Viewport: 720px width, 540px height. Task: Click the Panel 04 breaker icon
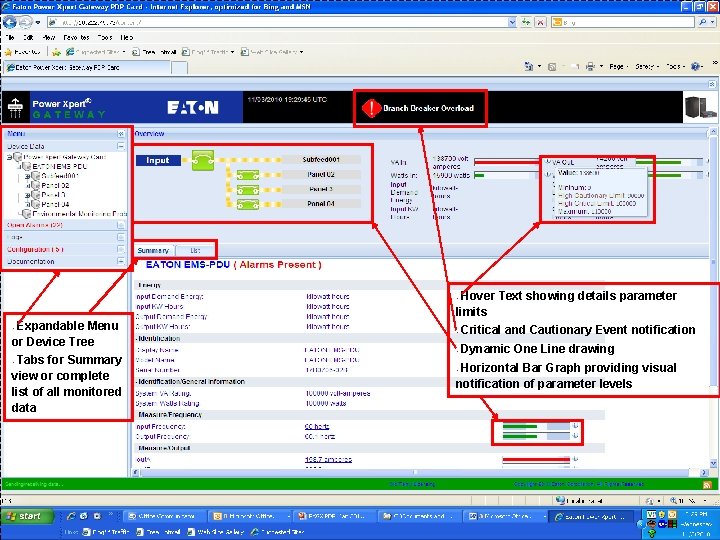(x=248, y=204)
